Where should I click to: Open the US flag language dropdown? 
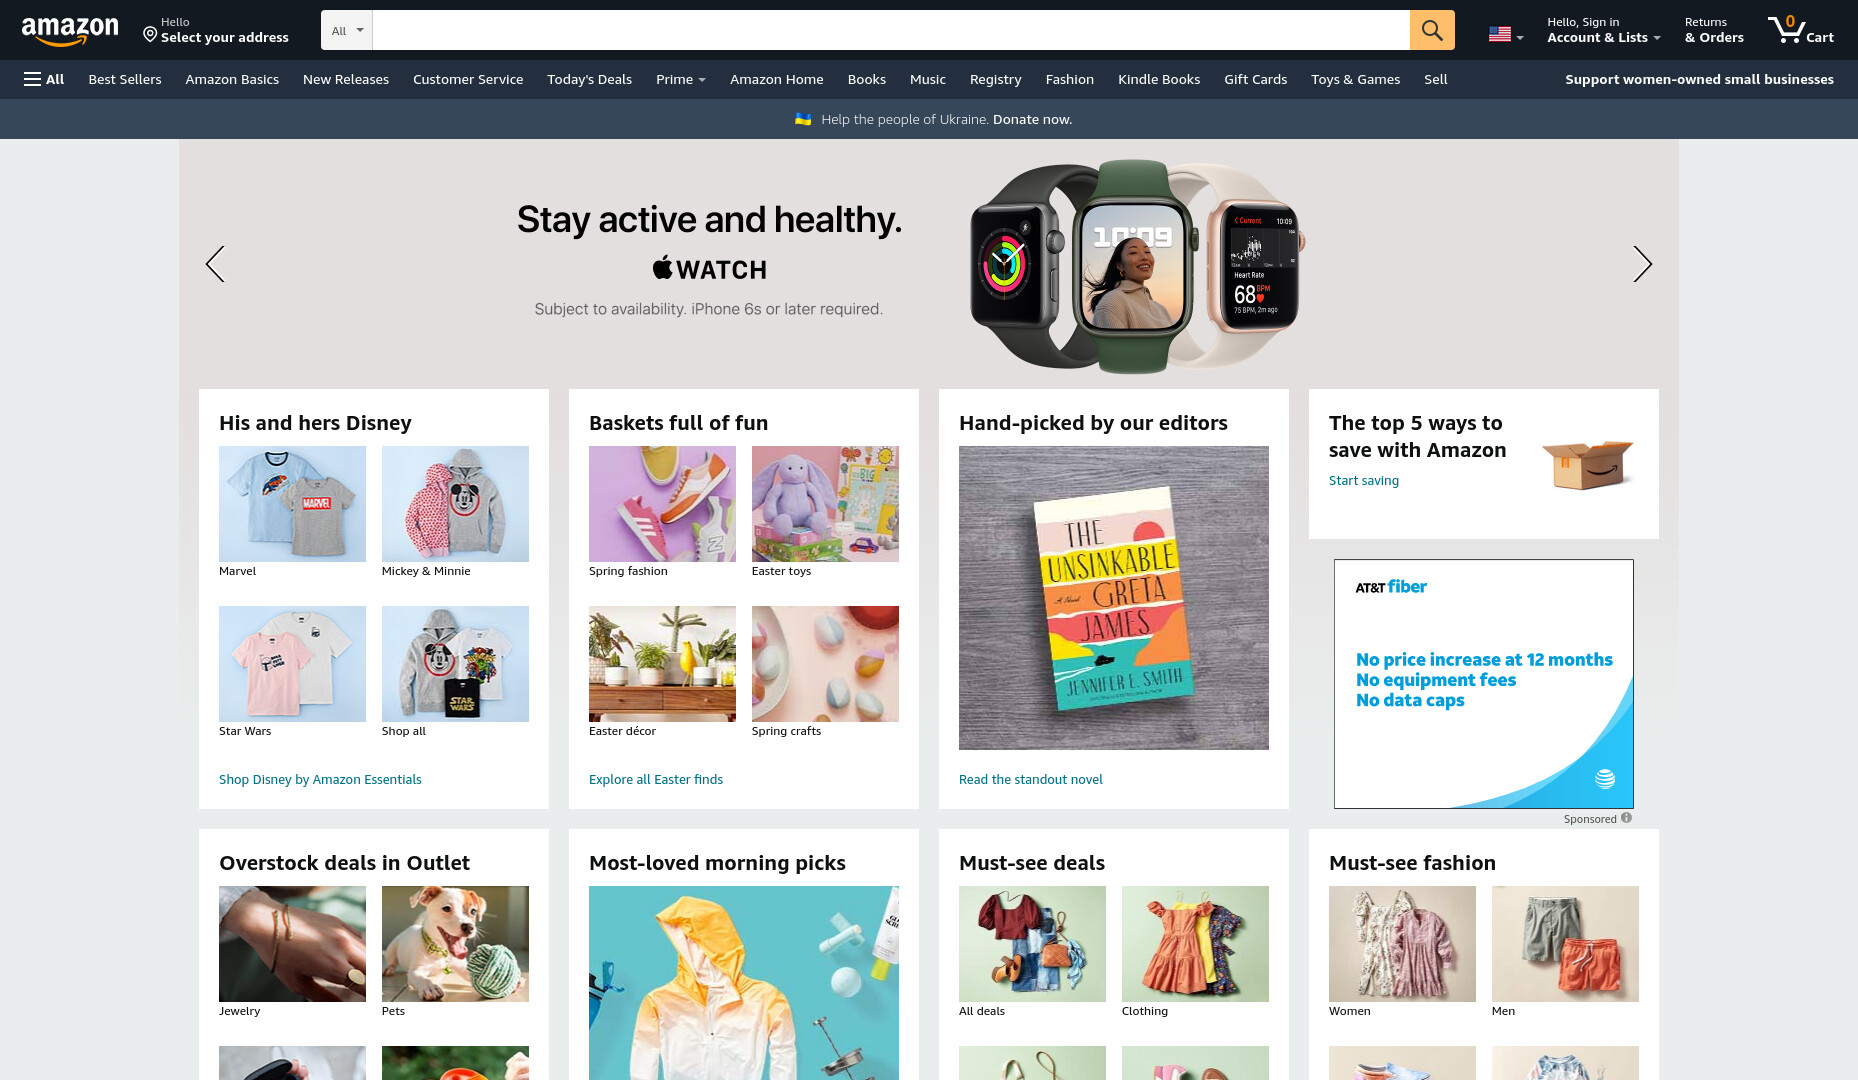(x=1506, y=34)
